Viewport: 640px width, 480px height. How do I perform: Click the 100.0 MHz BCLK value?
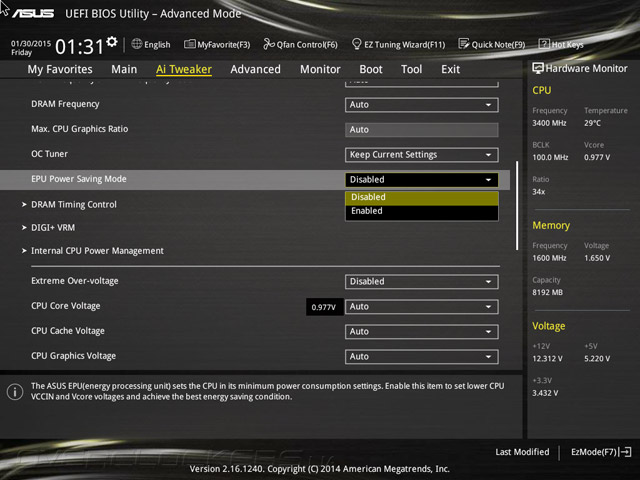point(550,157)
